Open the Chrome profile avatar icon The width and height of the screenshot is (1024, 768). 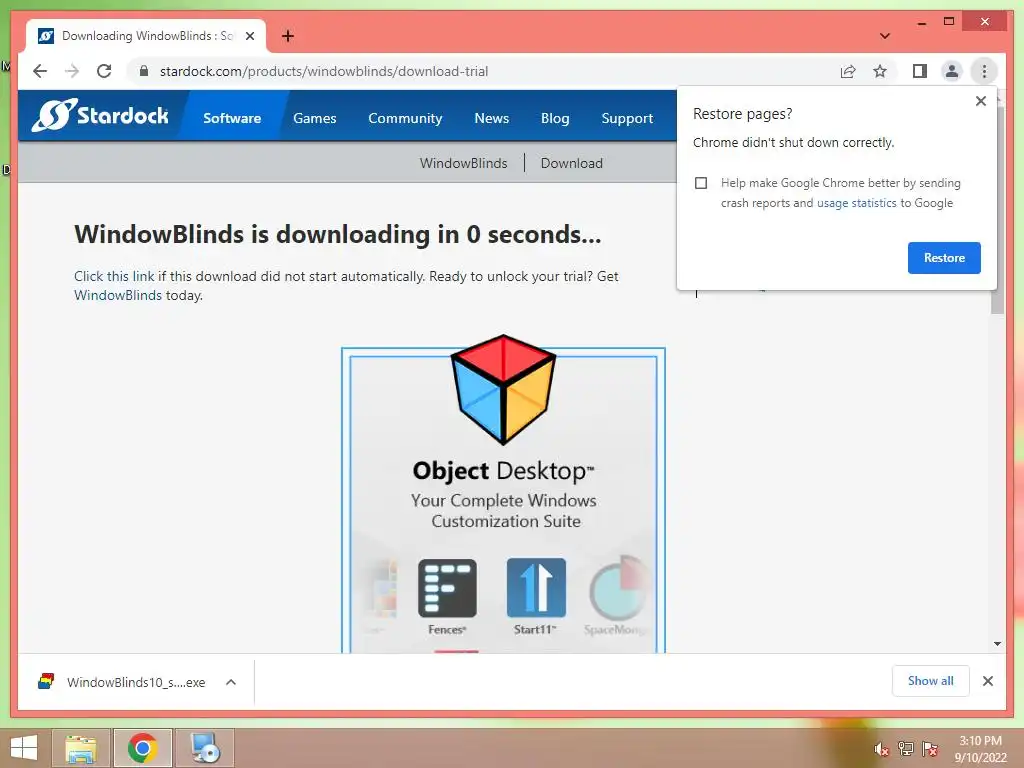(952, 71)
